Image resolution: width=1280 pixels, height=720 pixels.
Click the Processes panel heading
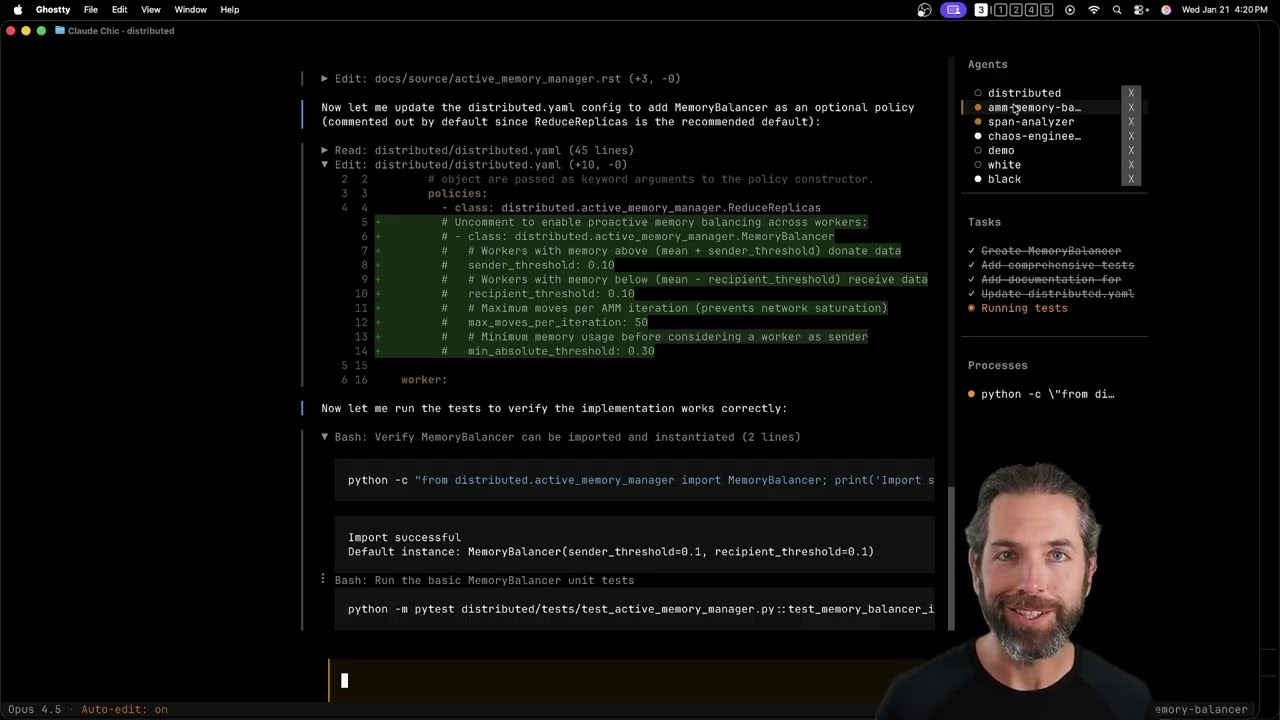[x=997, y=365]
